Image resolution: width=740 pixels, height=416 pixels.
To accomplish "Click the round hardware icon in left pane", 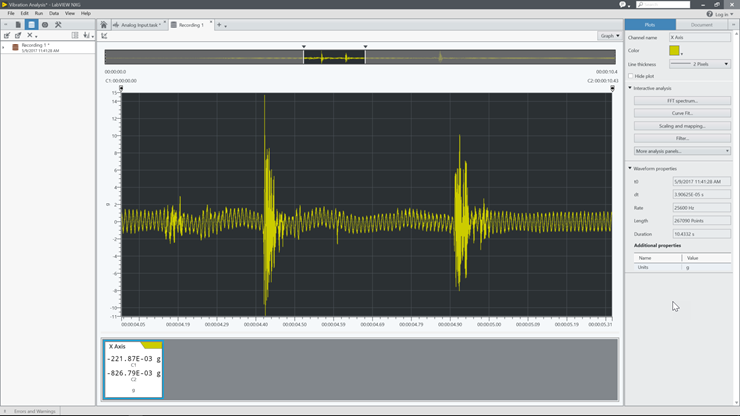I will (45, 25).
